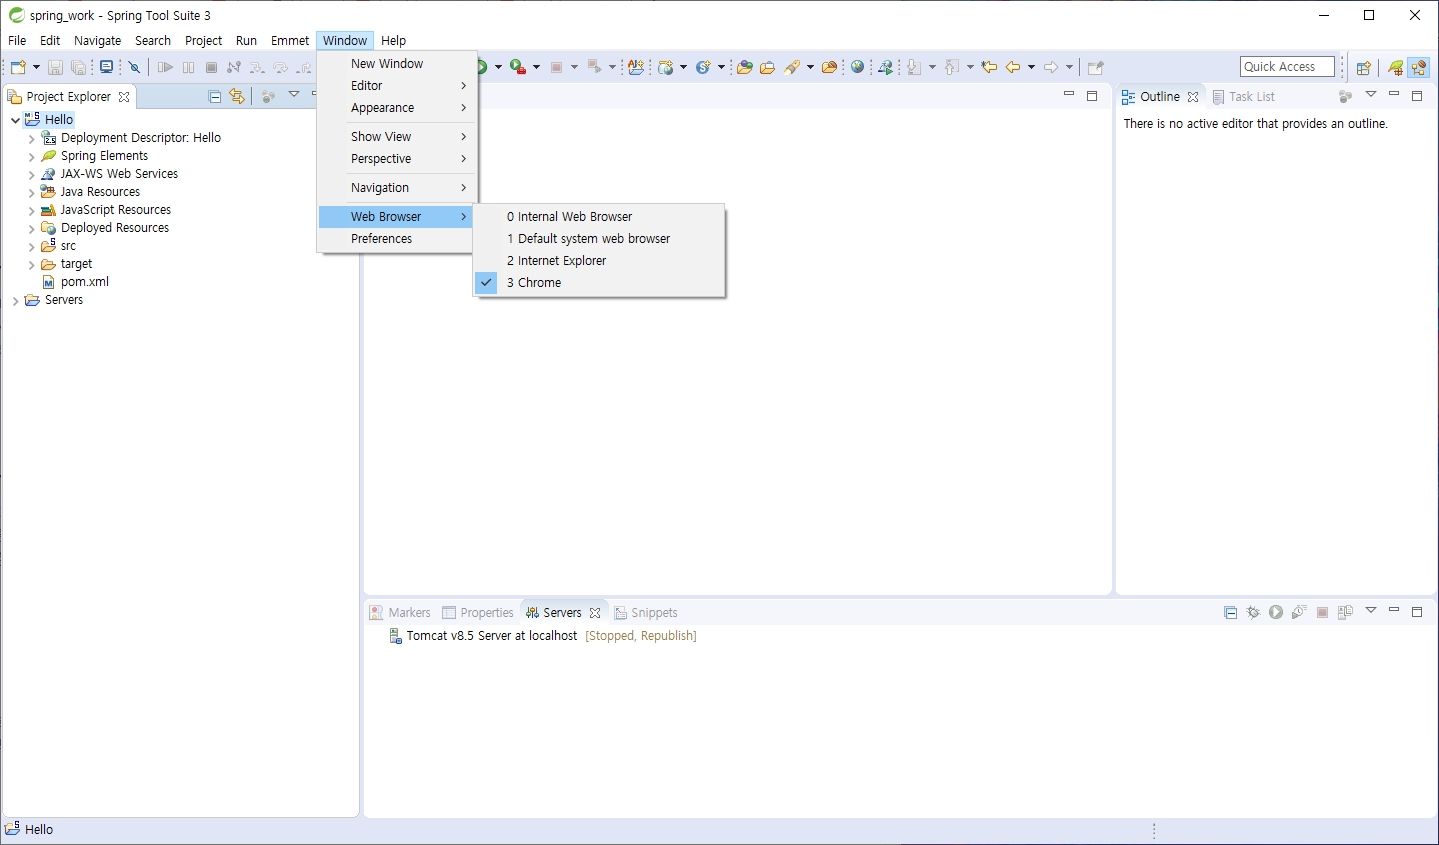Minimize the Servers panel
This screenshot has width=1439, height=845.
[x=1394, y=611]
